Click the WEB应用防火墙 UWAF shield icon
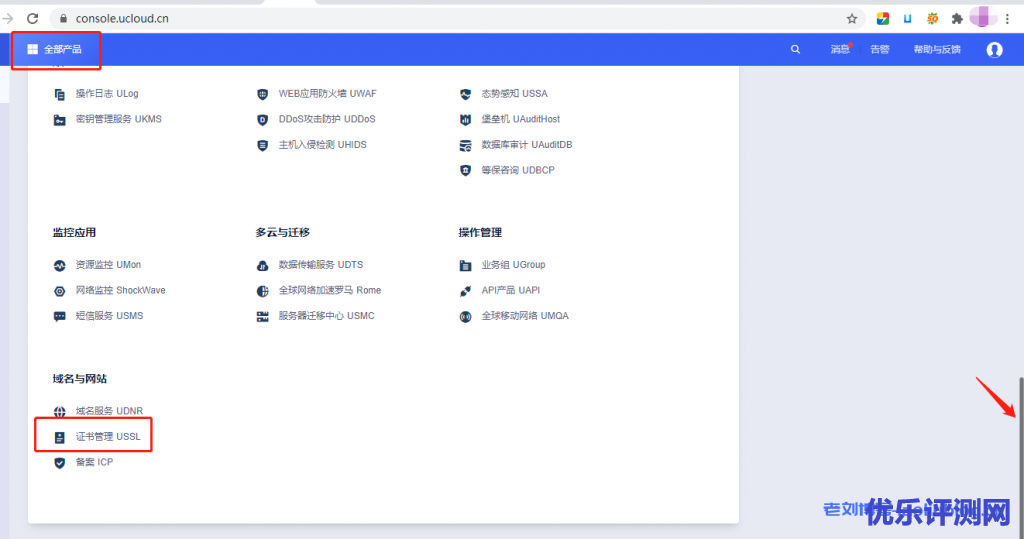 [263, 94]
